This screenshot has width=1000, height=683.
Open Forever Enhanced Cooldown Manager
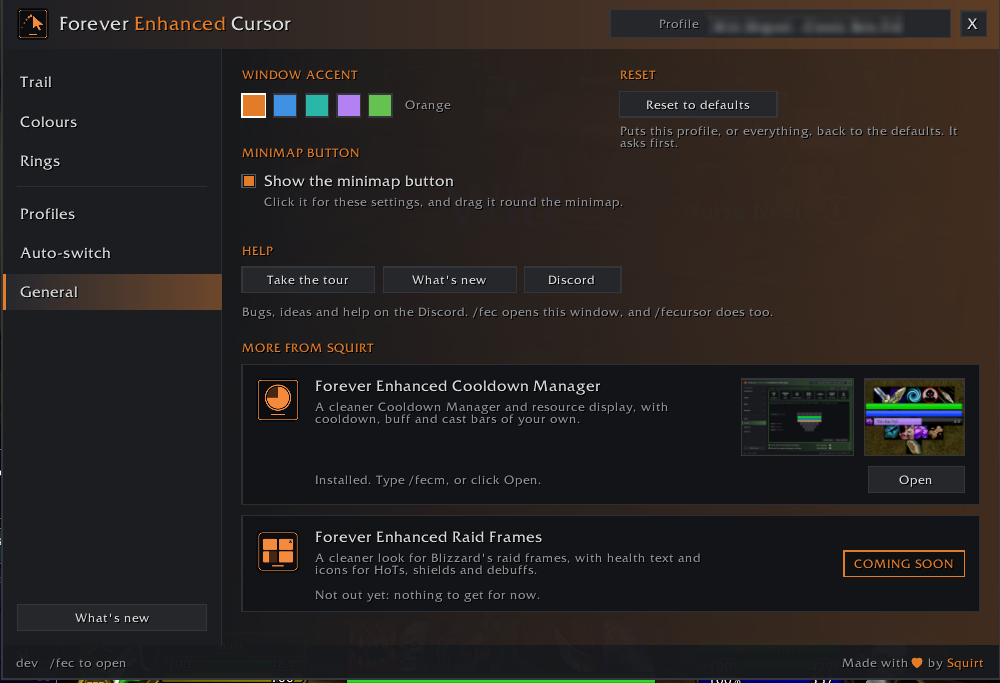pos(916,480)
